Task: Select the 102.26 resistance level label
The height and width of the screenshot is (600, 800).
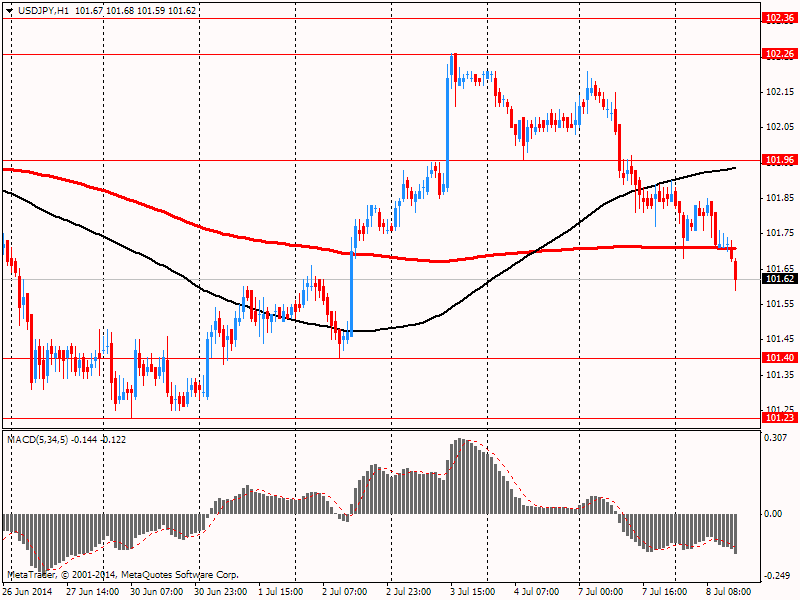Action: 780,54
